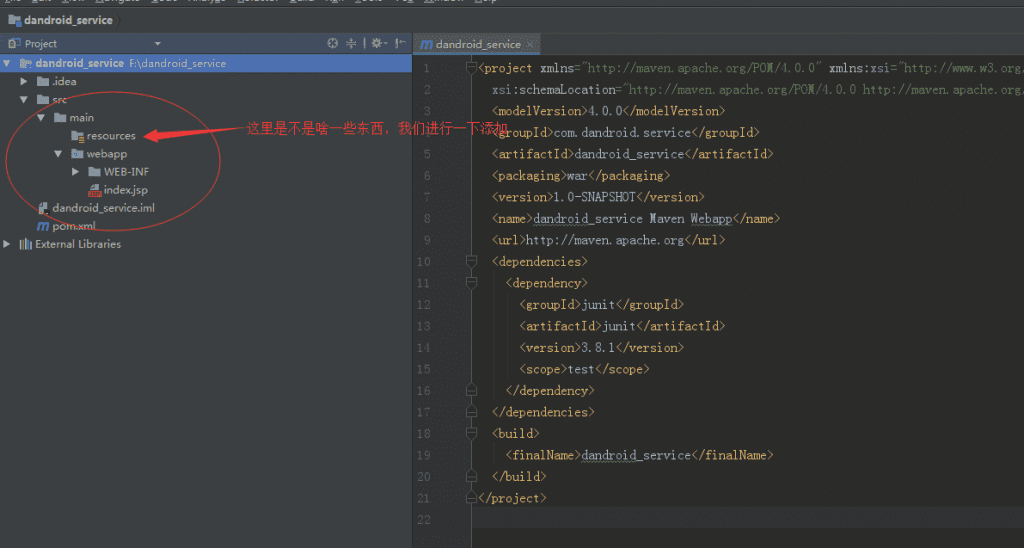The width and height of the screenshot is (1024, 548).
Task: Click the scroll from source target icon
Action: pyautogui.click(x=333, y=44)
